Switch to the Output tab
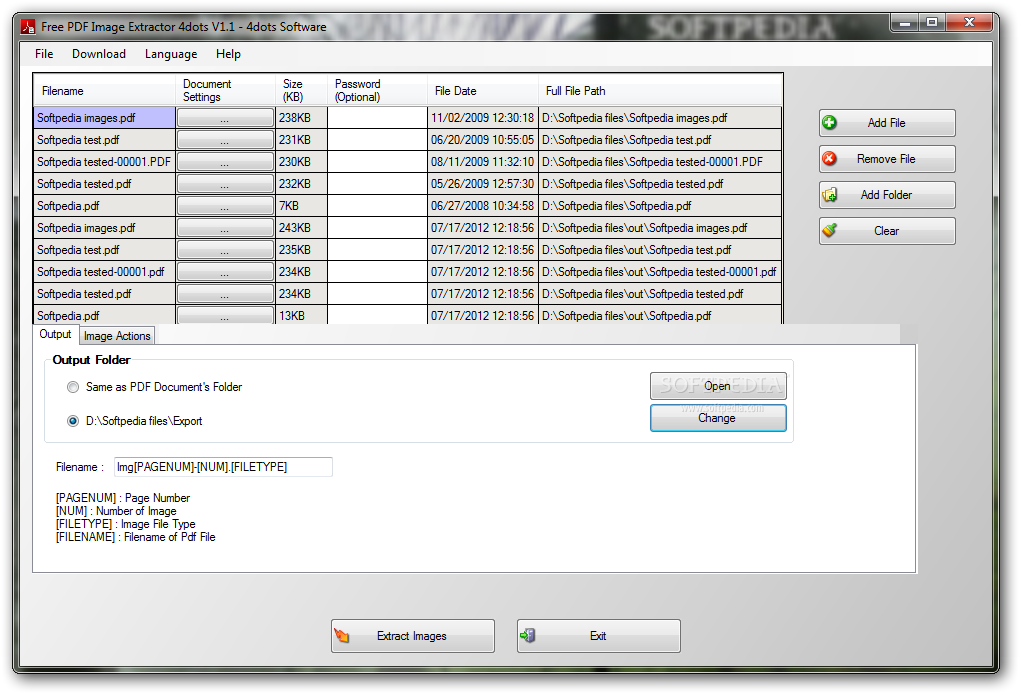Image resolution: width=1020 pixels, height=694 pixels. point(55,334)
